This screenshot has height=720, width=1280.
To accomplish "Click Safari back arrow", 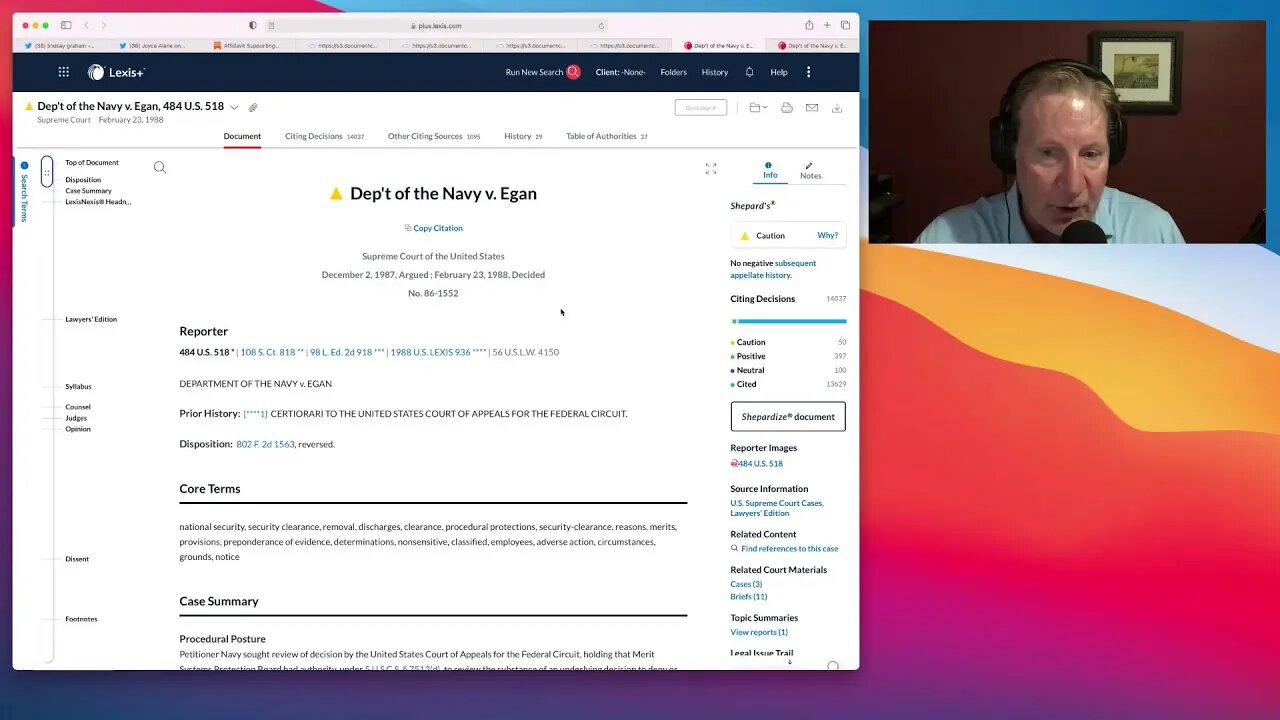I will (x=86, y=25).
